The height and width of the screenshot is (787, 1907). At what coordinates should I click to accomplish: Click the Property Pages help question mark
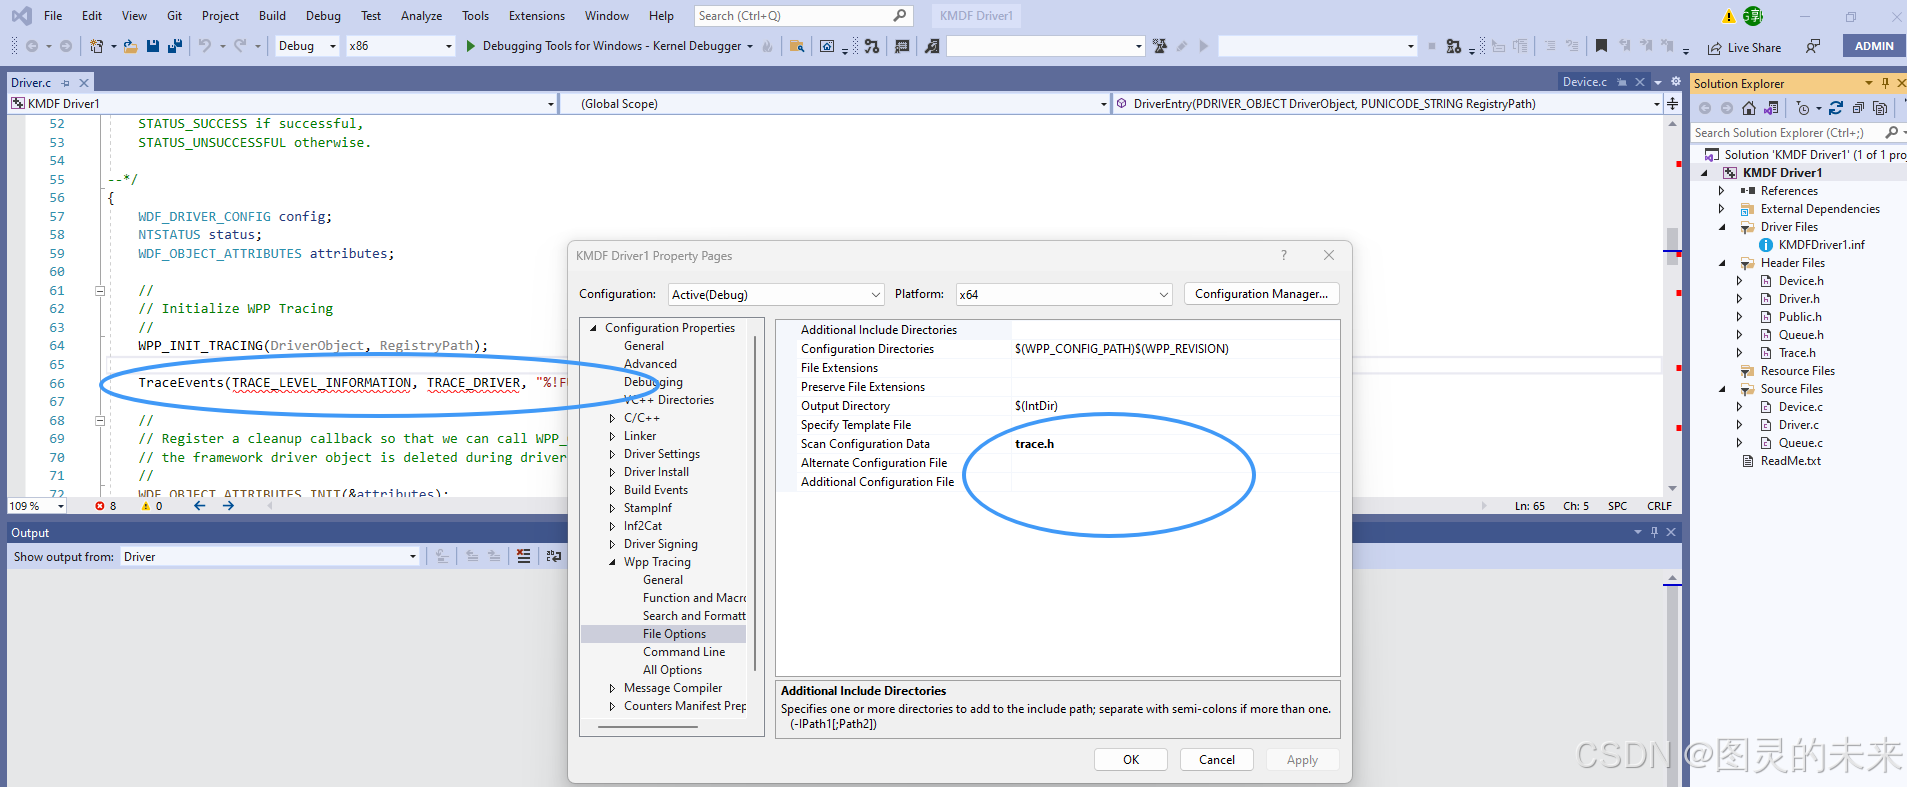(x=1284, y=255)
